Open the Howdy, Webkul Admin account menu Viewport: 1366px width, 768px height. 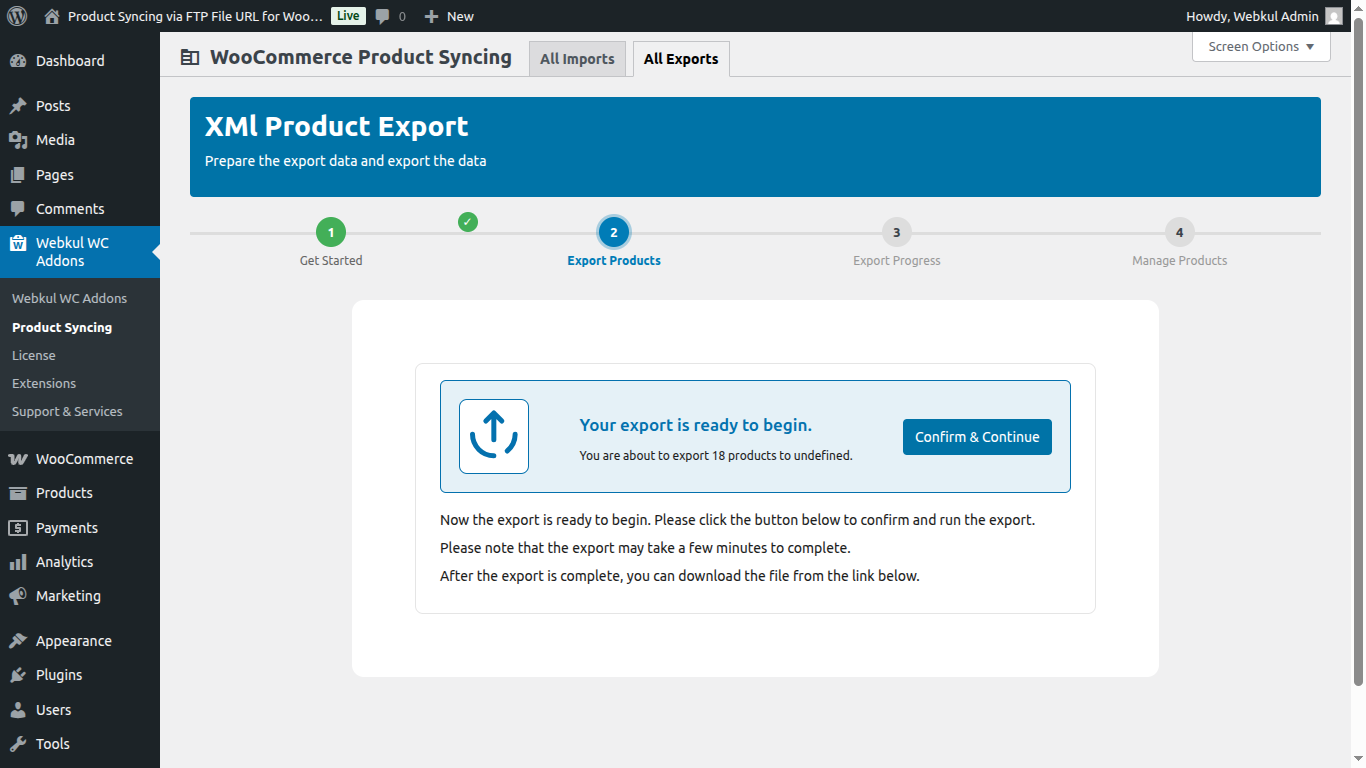pyautogui.click(x=1262, y=15)
